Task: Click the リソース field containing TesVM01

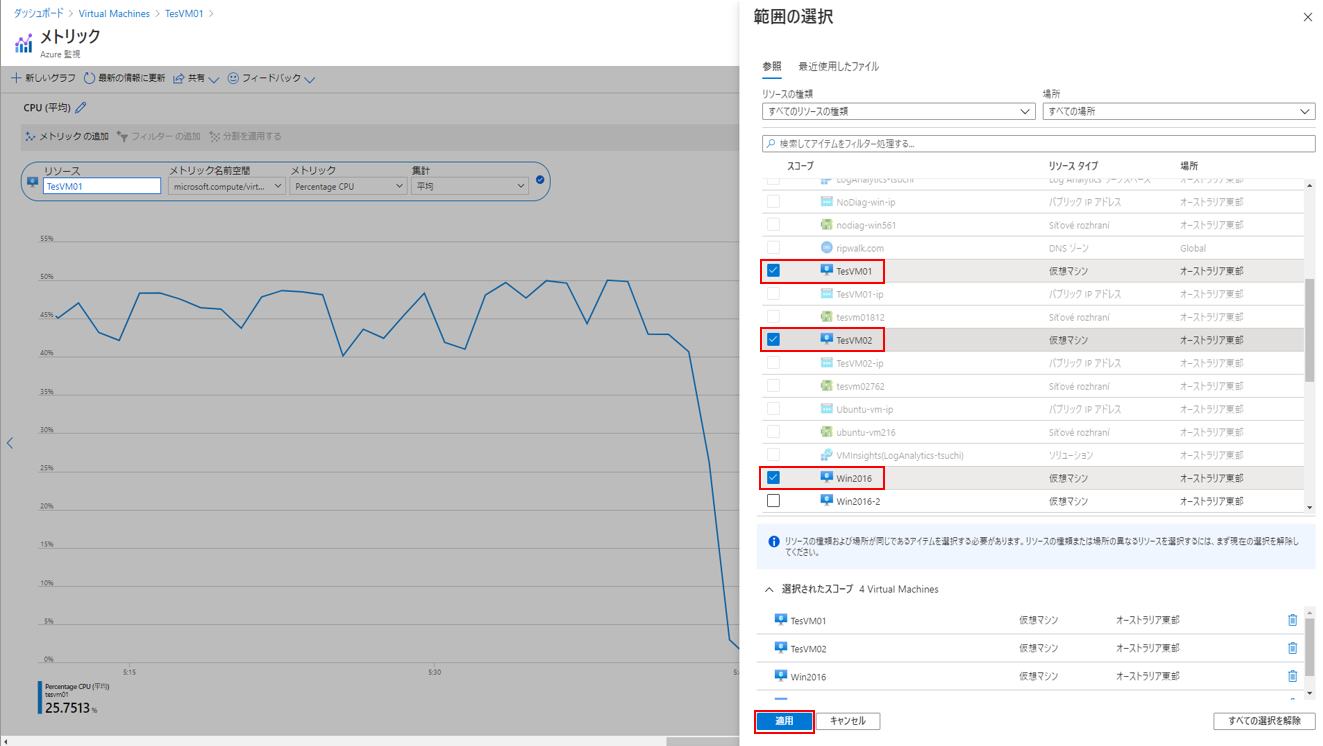Action: (x=102, y=186)
